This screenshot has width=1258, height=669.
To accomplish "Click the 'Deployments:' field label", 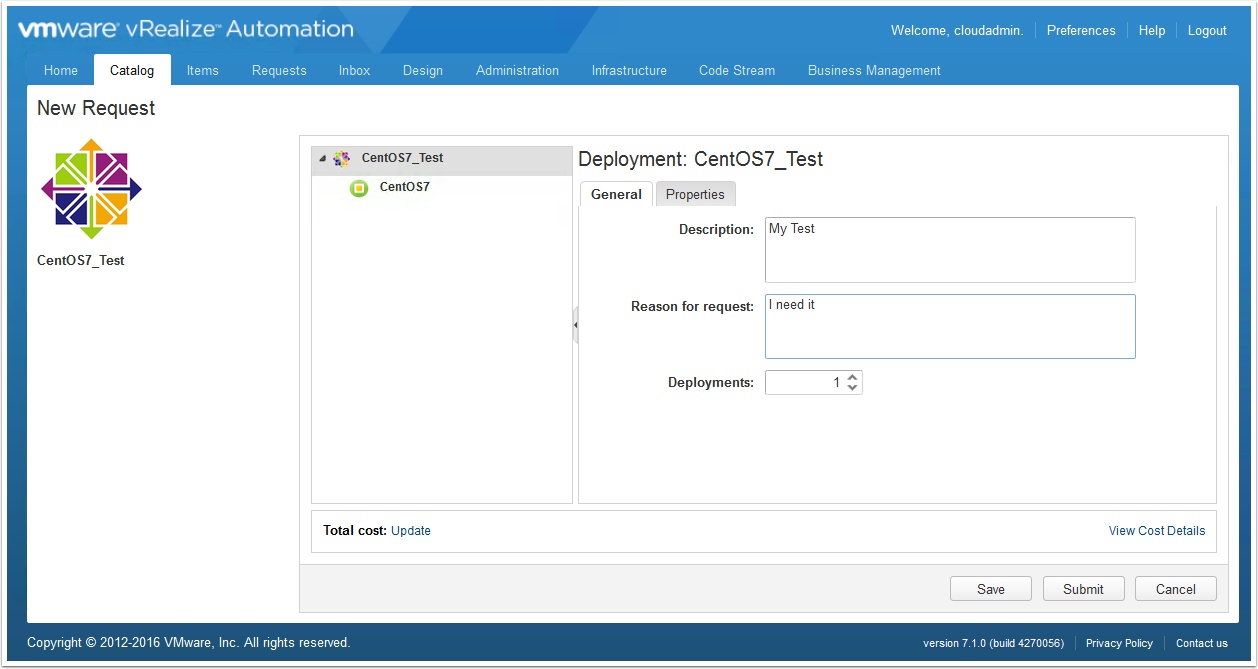I will [711, 382].
